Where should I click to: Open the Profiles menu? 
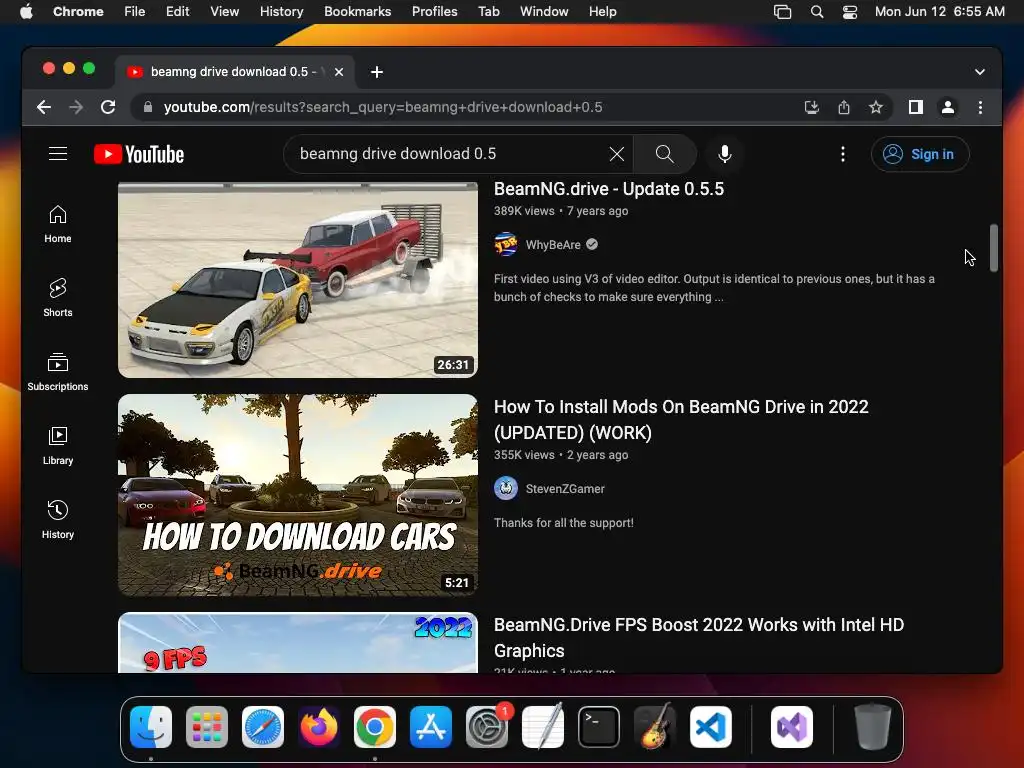tap(434, 11)
